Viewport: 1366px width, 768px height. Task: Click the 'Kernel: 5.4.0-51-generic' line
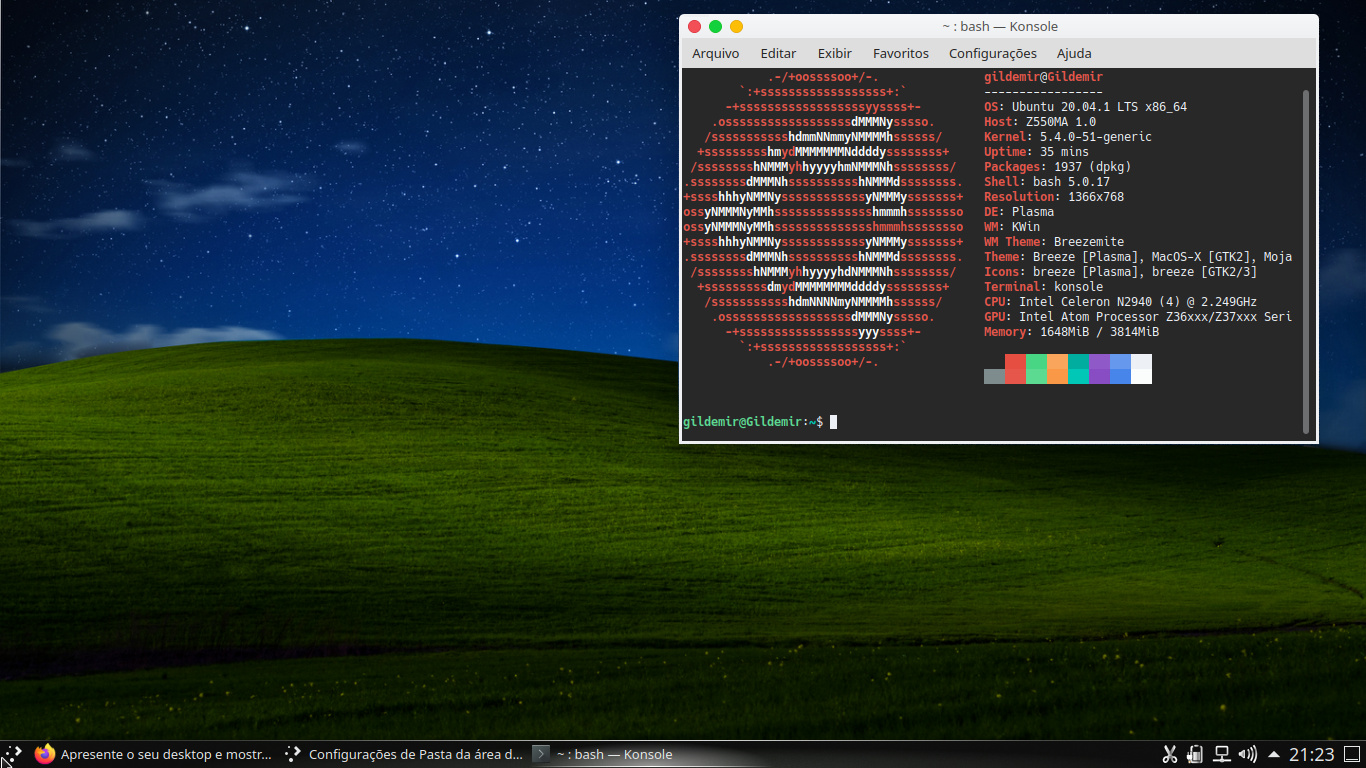click(x=1068, y=137)
